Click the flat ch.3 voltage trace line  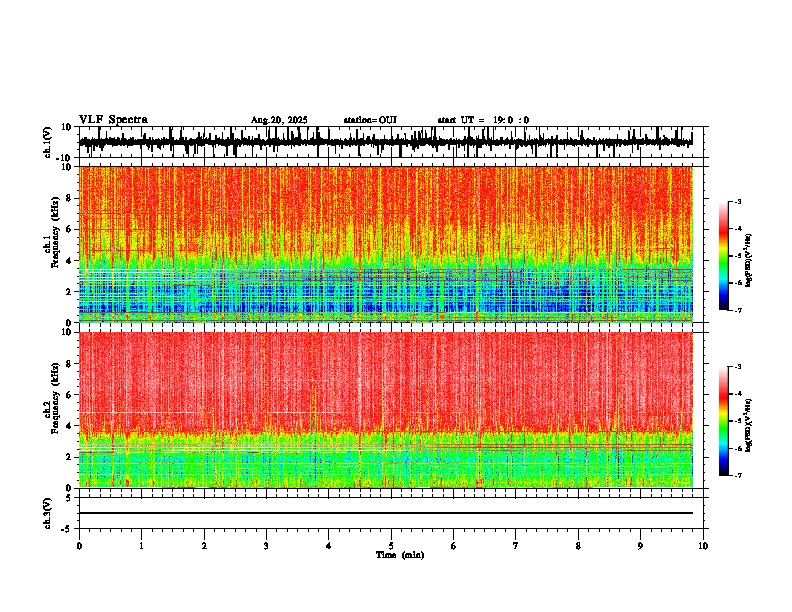pos(385,513)
